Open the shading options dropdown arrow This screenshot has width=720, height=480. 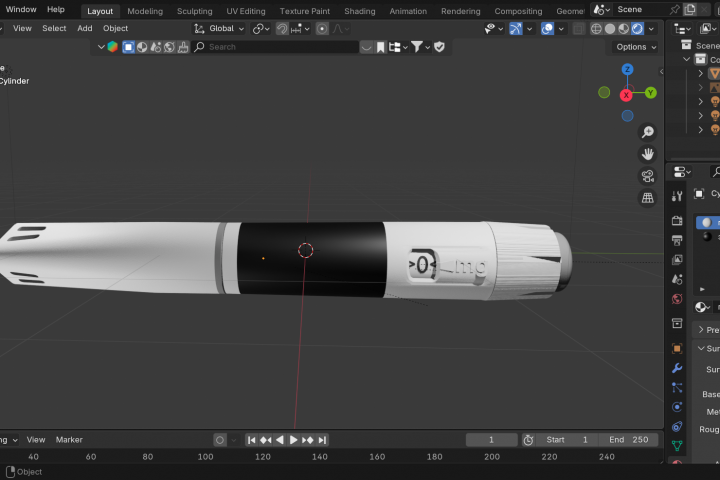[651, 28]
